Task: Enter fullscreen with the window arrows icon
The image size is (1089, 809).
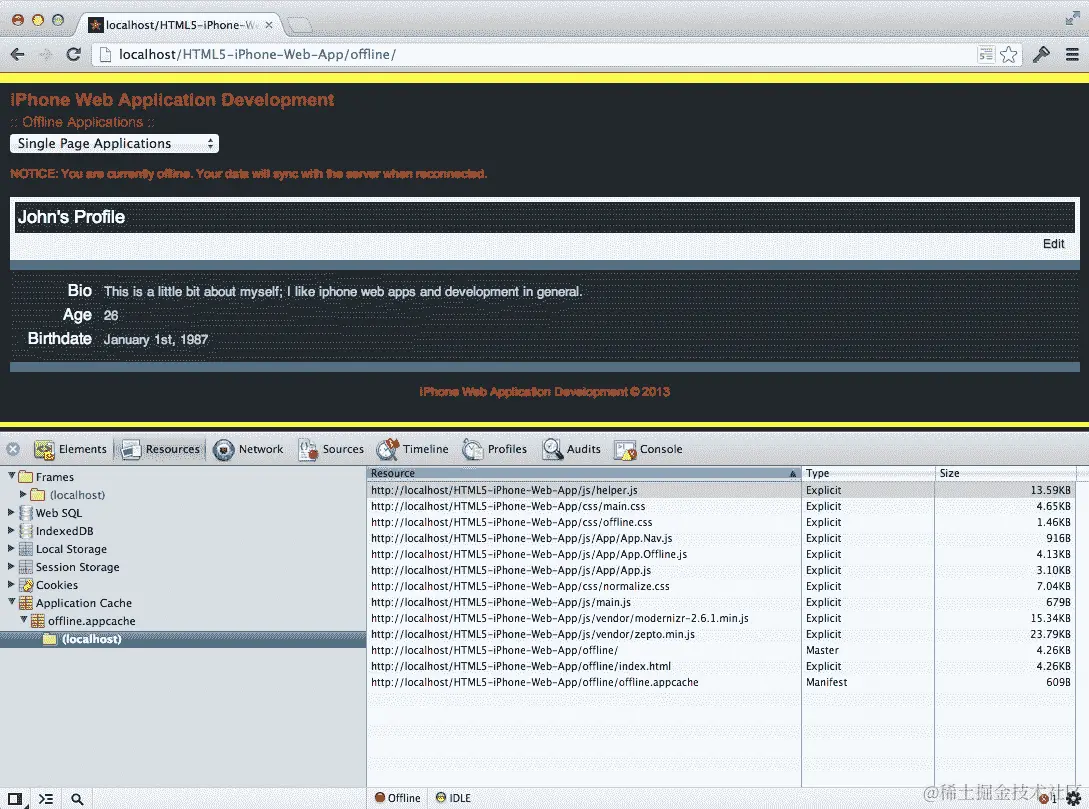Action: 1072,19
